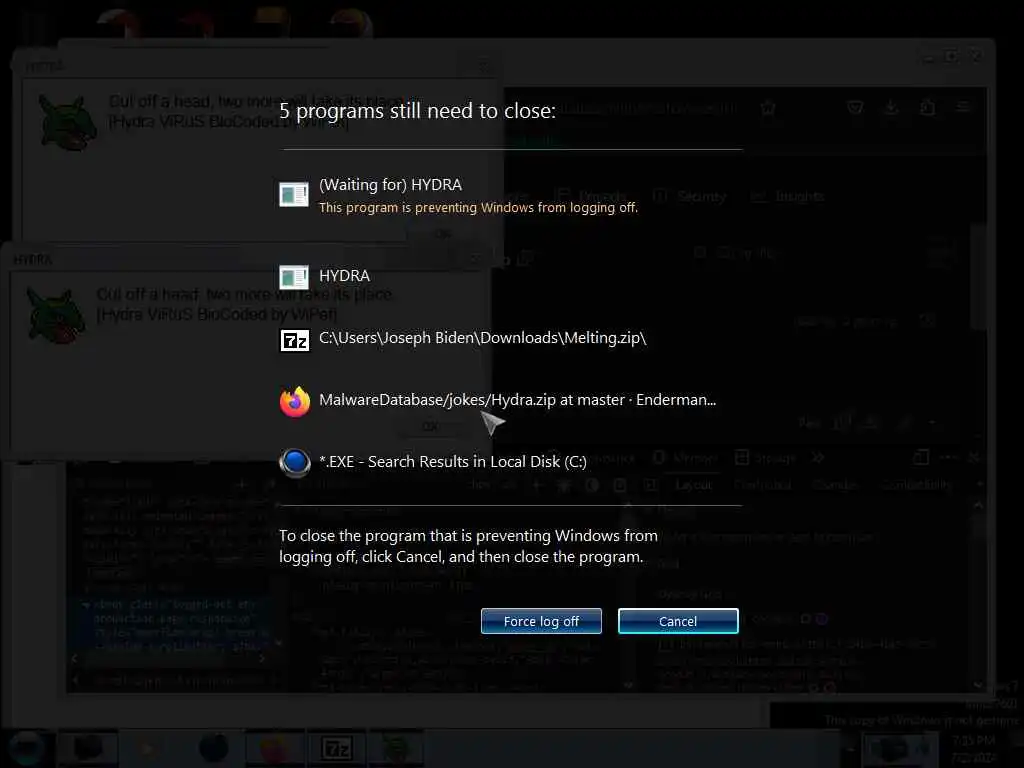Screen dimensions: 1024x768
Task: Open Firefox Downloads arrow icon in background
Action: point(891,107)
